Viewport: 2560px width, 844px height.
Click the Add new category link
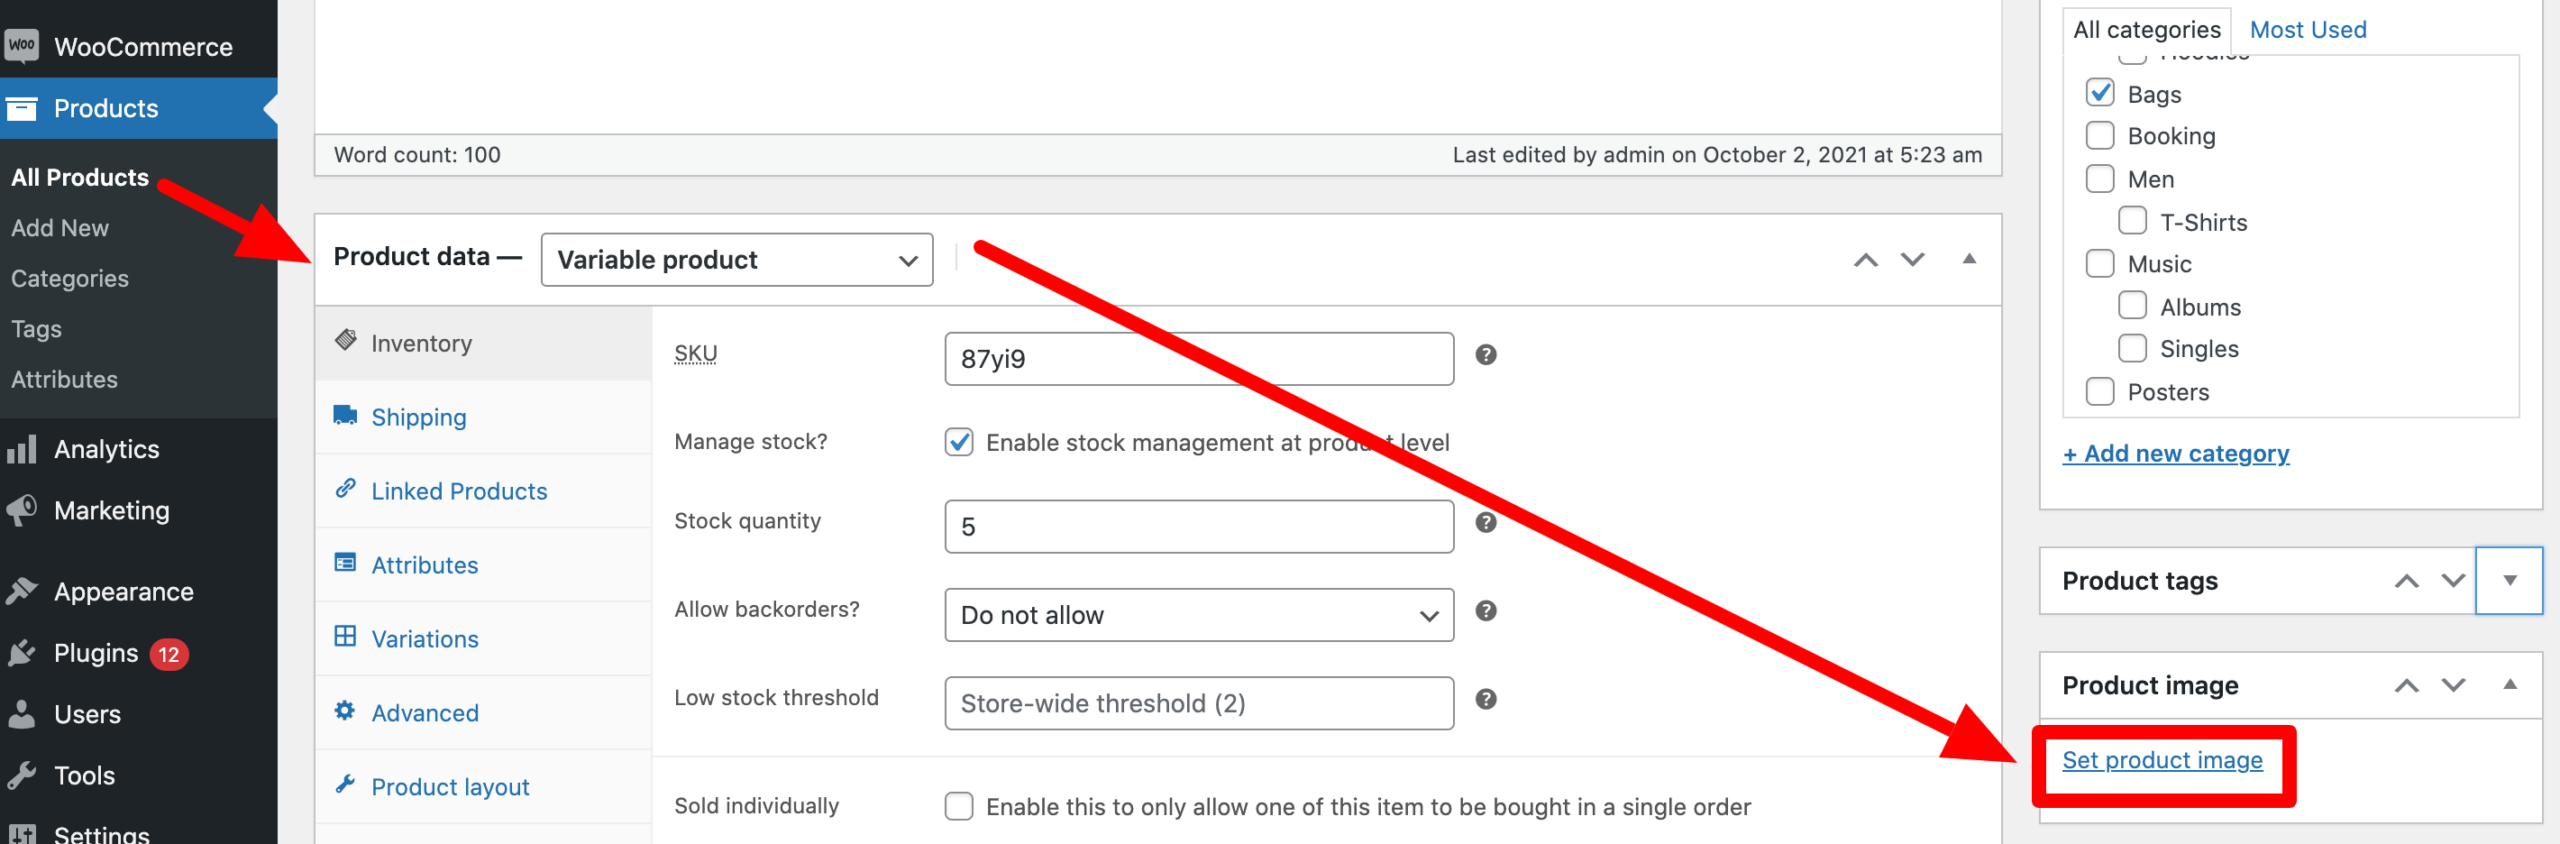click(x=2176, y=454)
